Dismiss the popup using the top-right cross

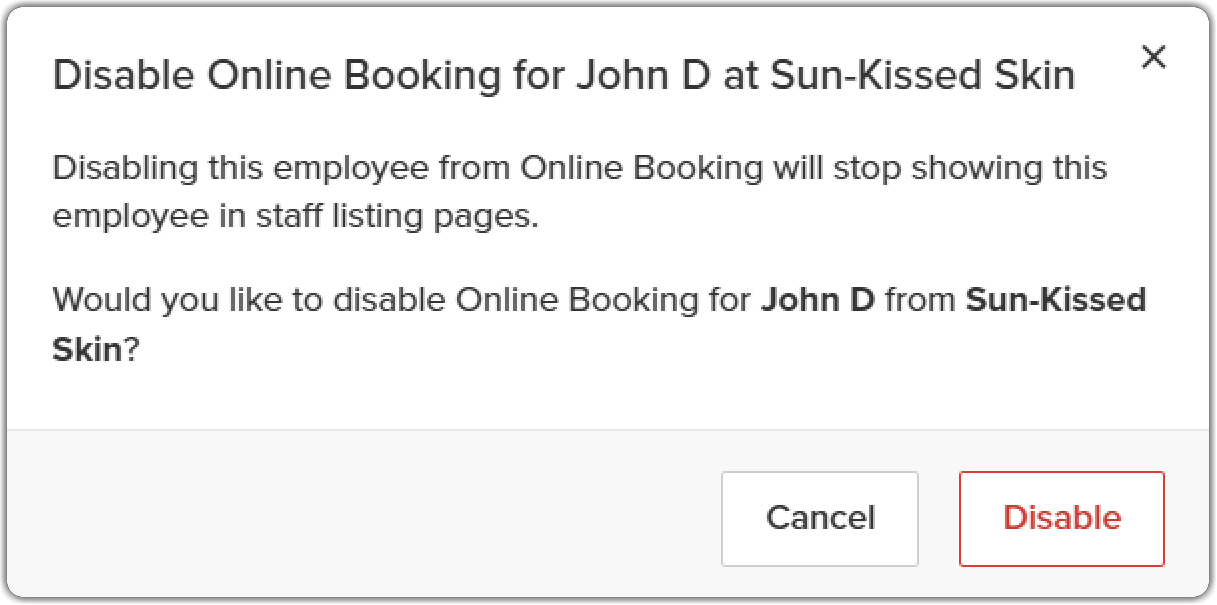[1154, 58]
